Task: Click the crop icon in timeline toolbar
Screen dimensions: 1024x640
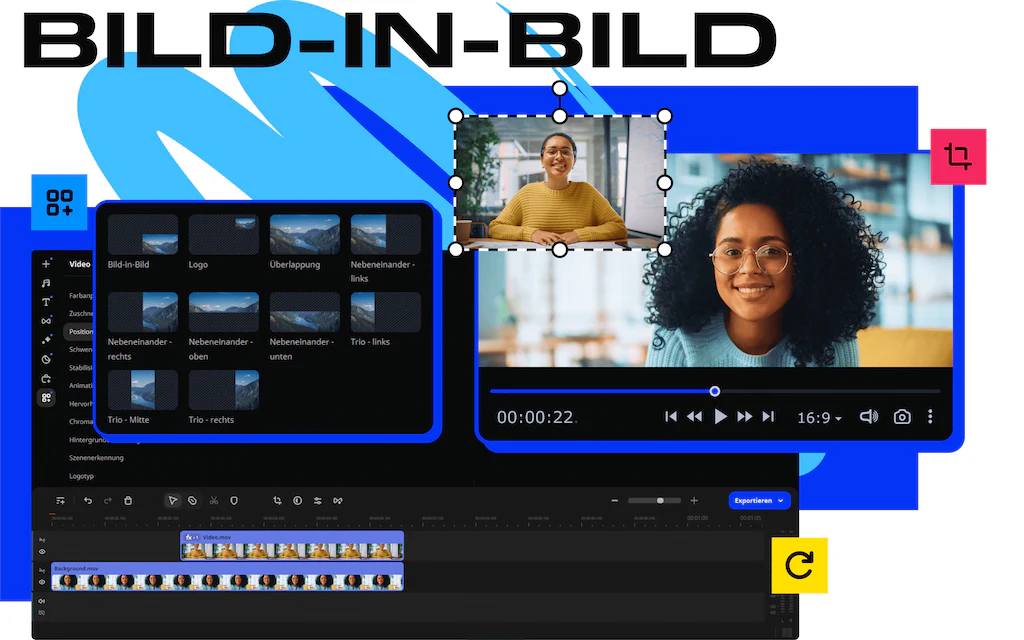Action: [277, 500]
